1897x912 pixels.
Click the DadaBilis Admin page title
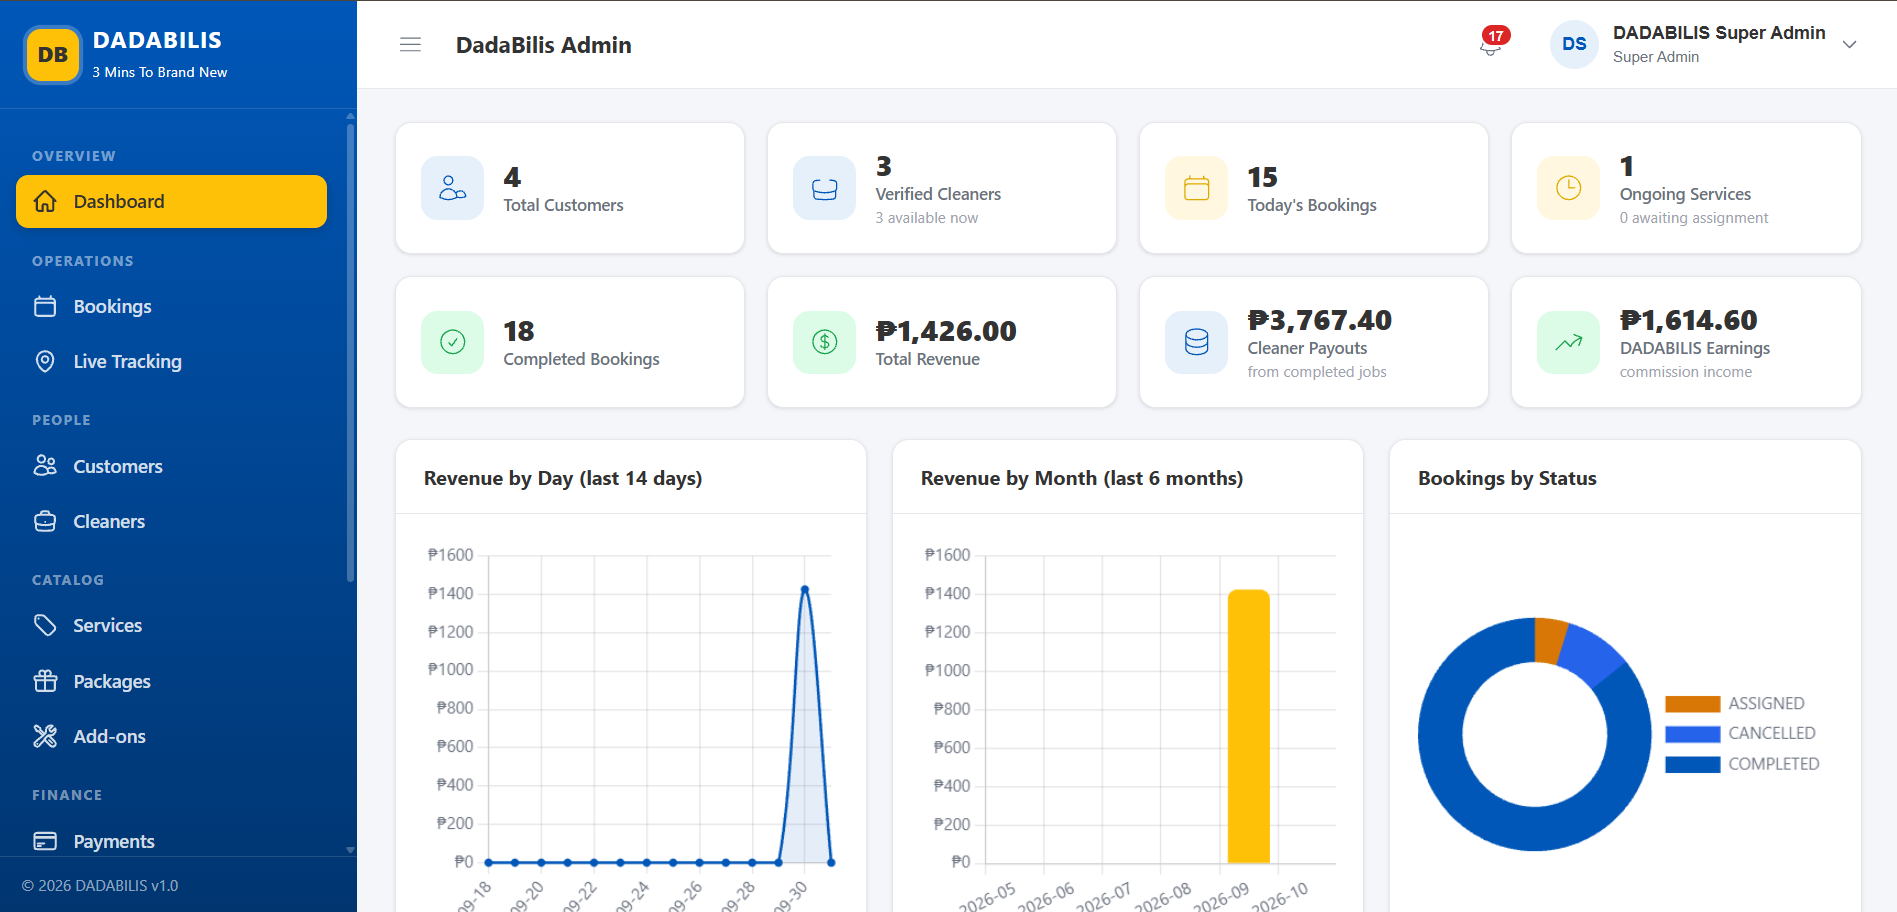[x=544, y=45]
